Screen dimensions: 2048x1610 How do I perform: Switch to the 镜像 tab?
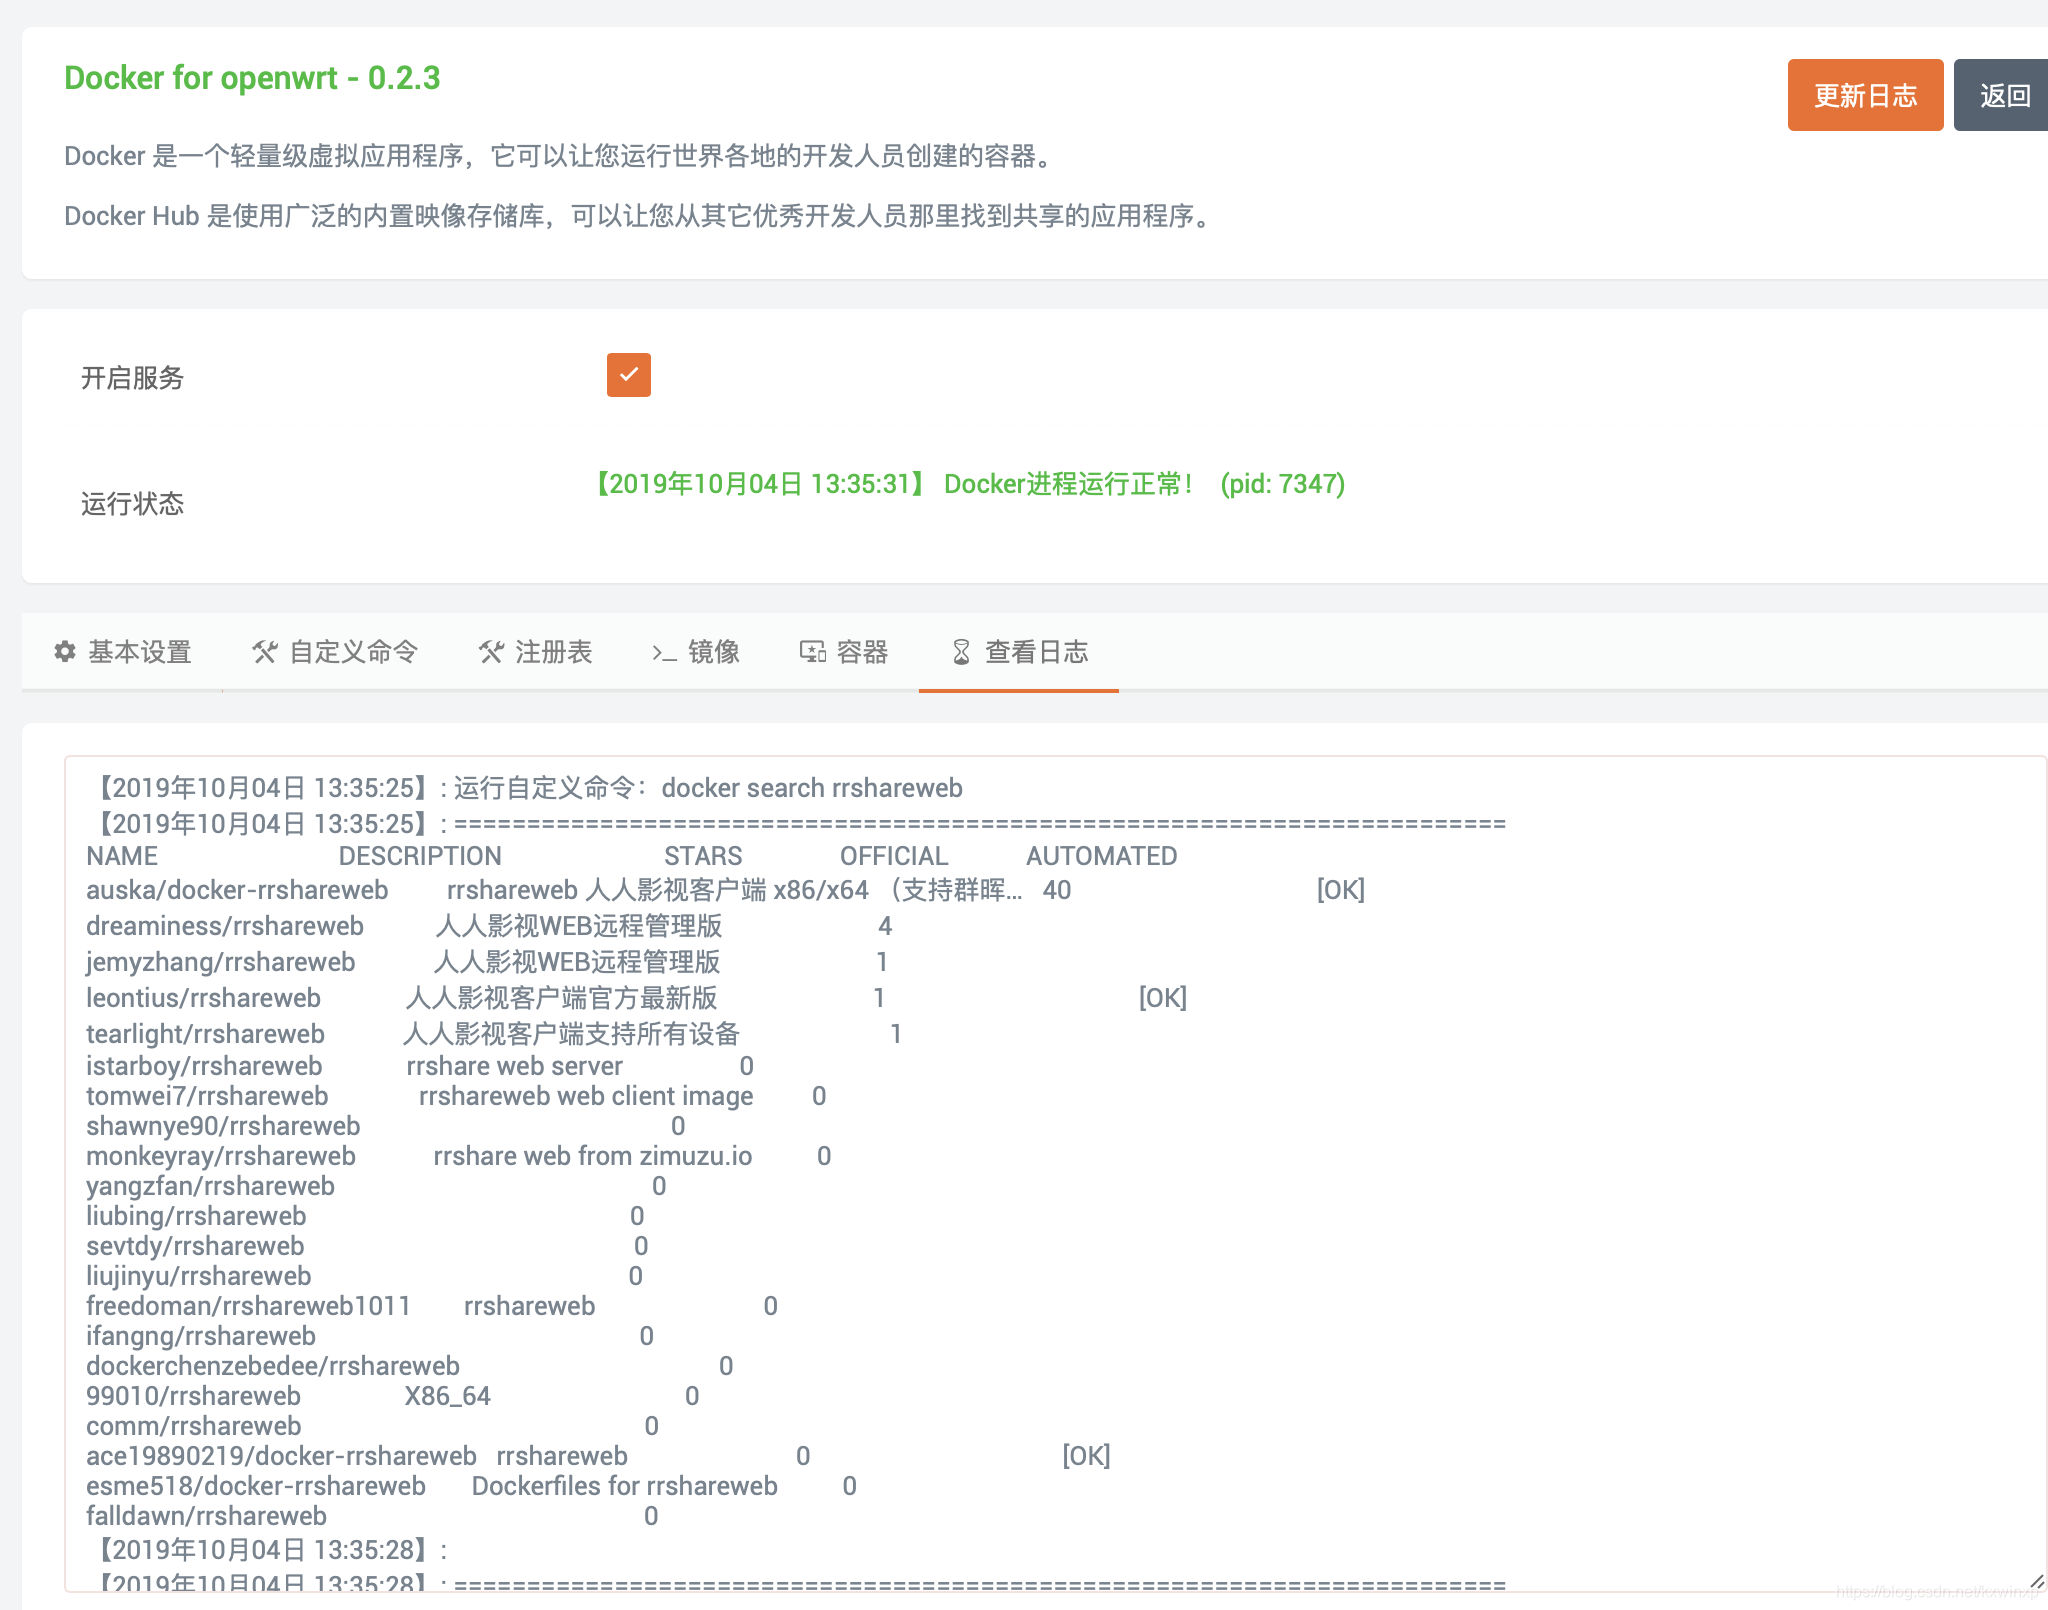pos(696,652)
